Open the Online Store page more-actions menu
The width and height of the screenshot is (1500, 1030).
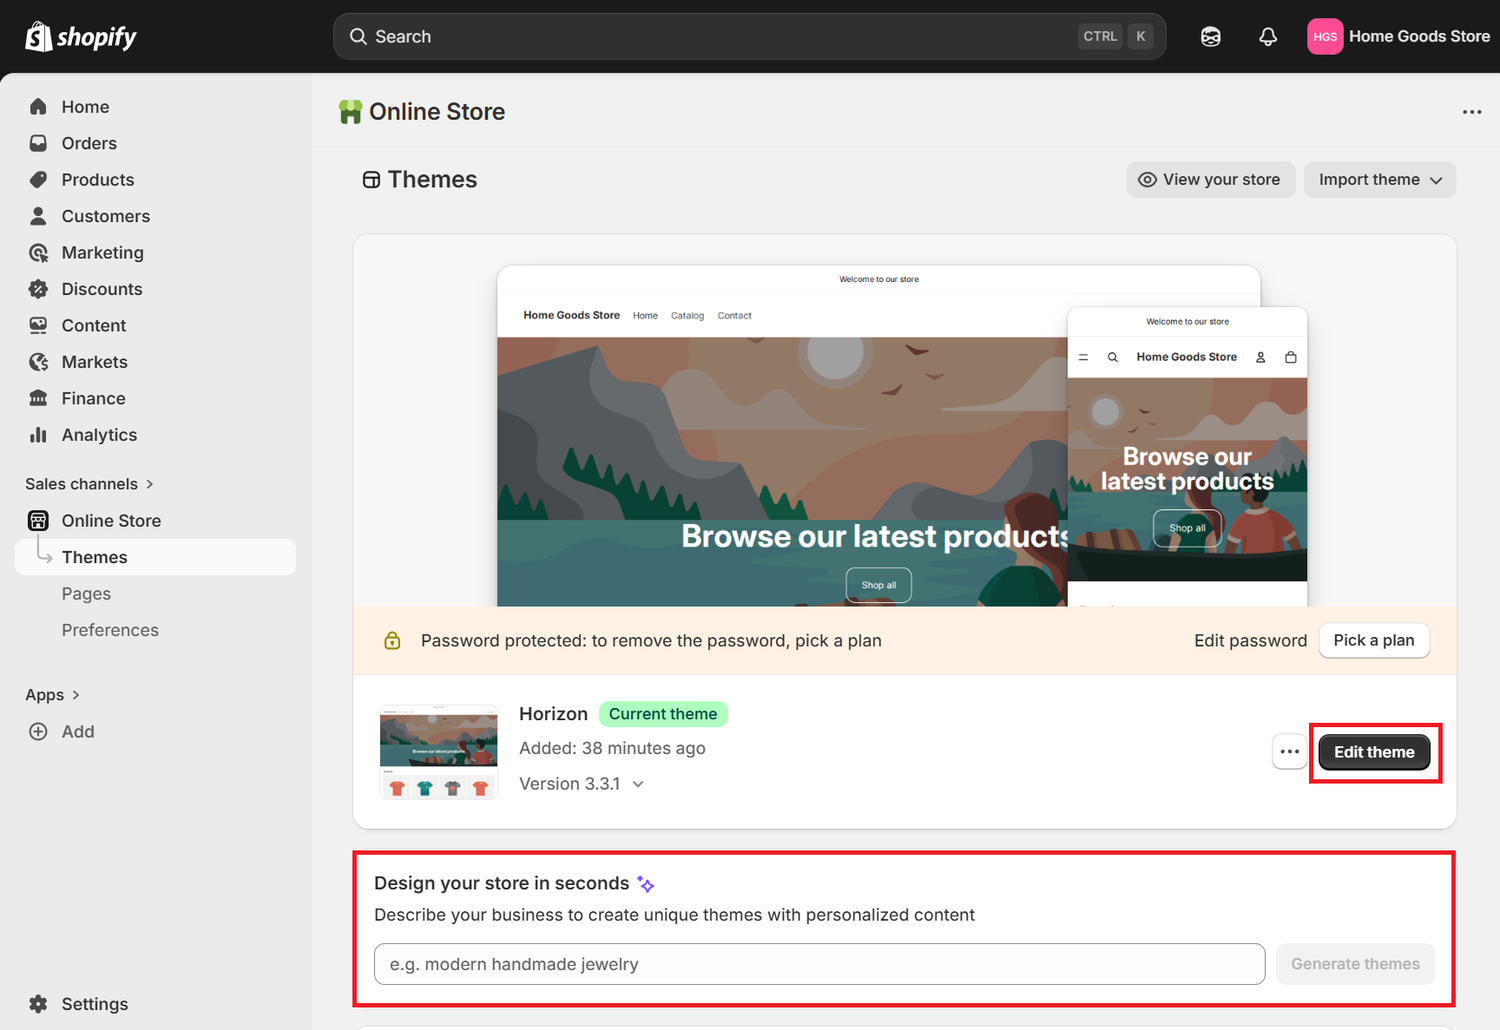coord(1471,112)
